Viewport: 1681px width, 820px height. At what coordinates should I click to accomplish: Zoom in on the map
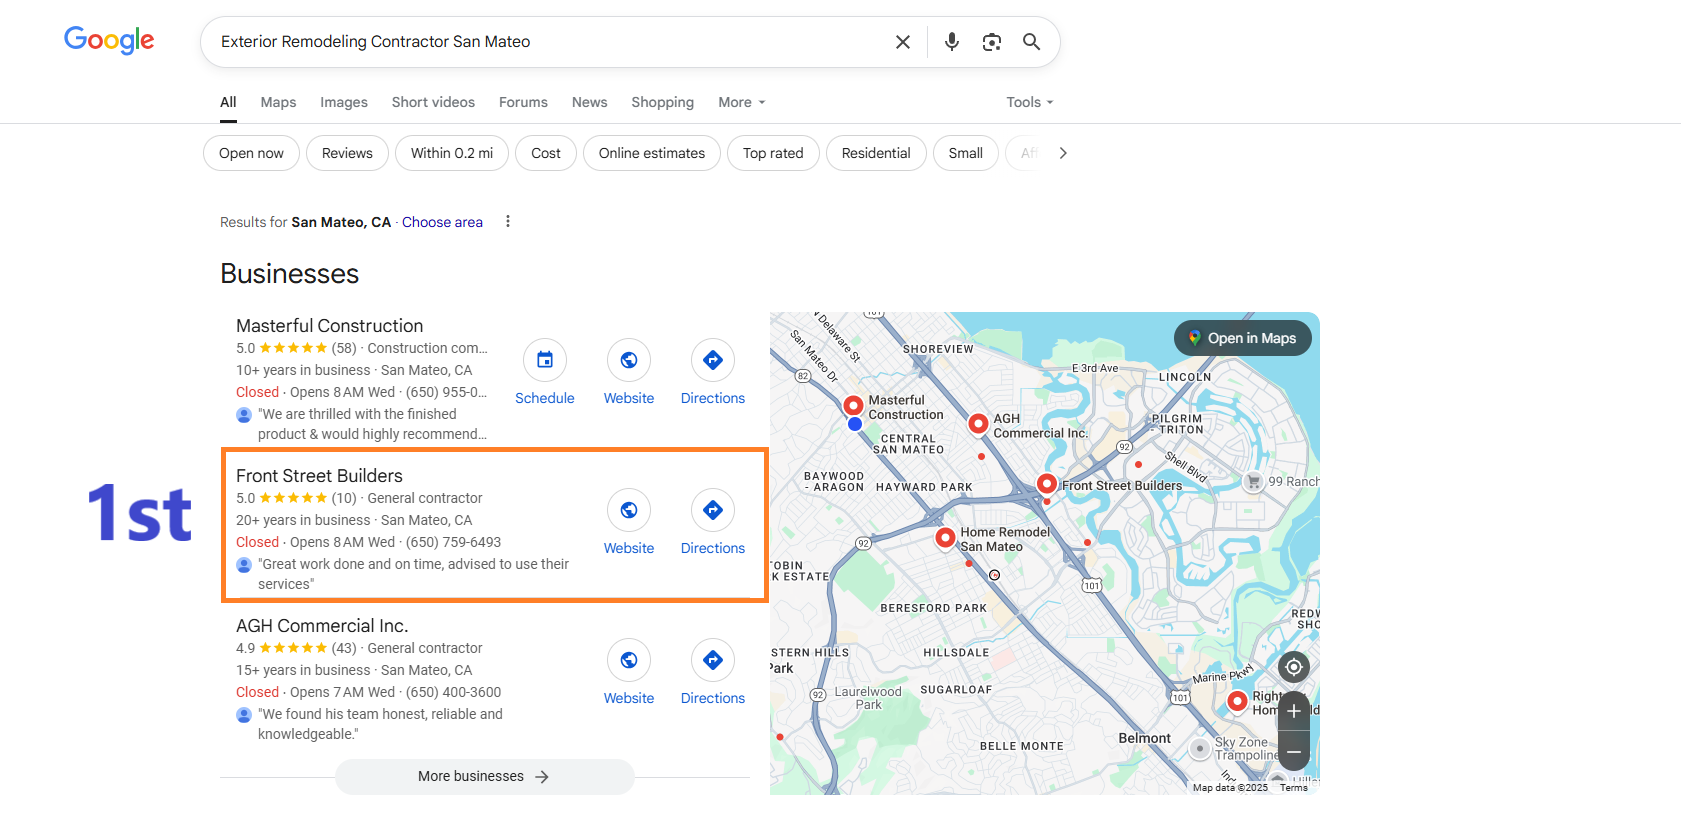click(1294, 711)
